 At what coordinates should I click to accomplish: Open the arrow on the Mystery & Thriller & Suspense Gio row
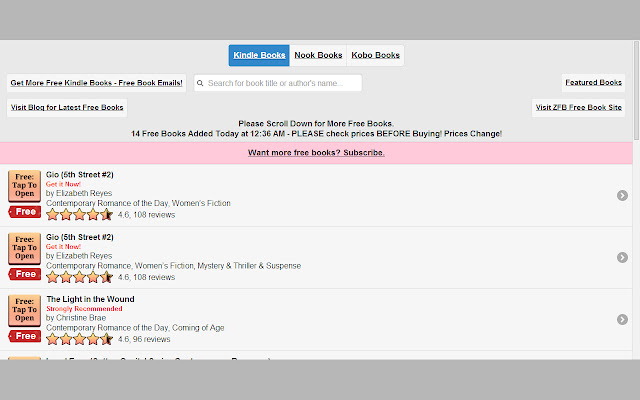pyautogui.click(x=622, y=258)
